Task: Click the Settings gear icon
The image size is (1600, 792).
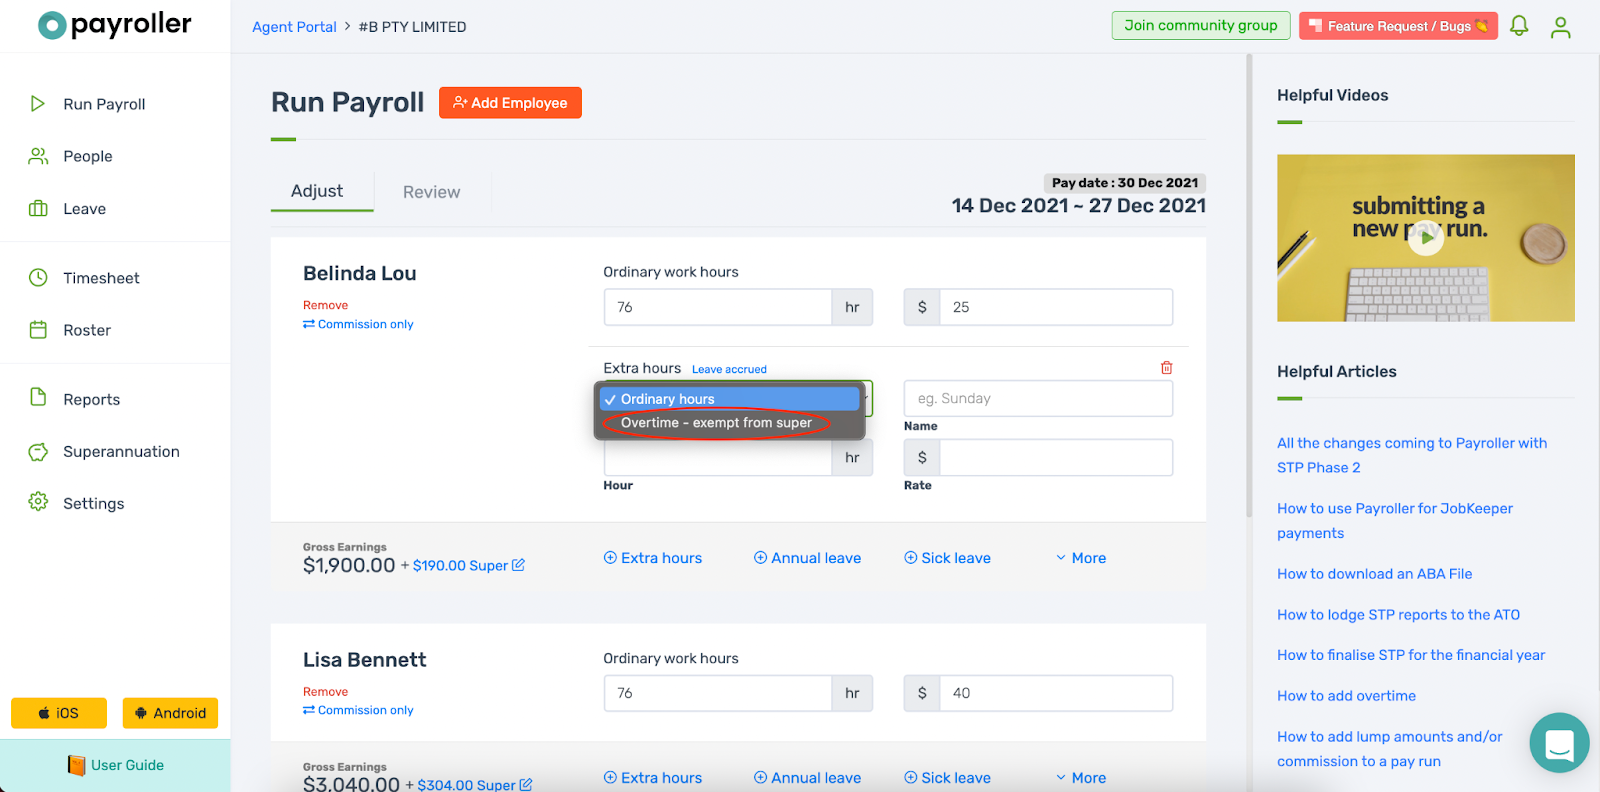Action: click(x=38, y=502)
